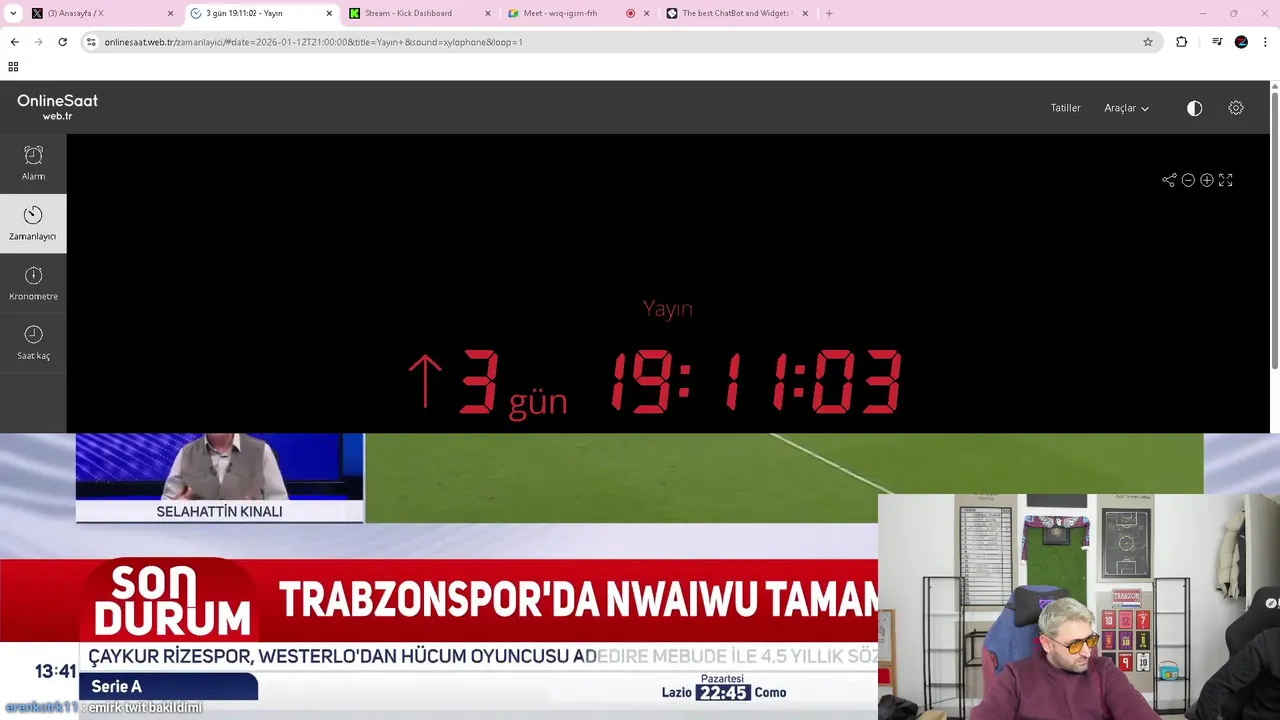This screenshot has width=1280, height=720.
Task: View site information icon in address bar
Action: click(x=91, y=42)
